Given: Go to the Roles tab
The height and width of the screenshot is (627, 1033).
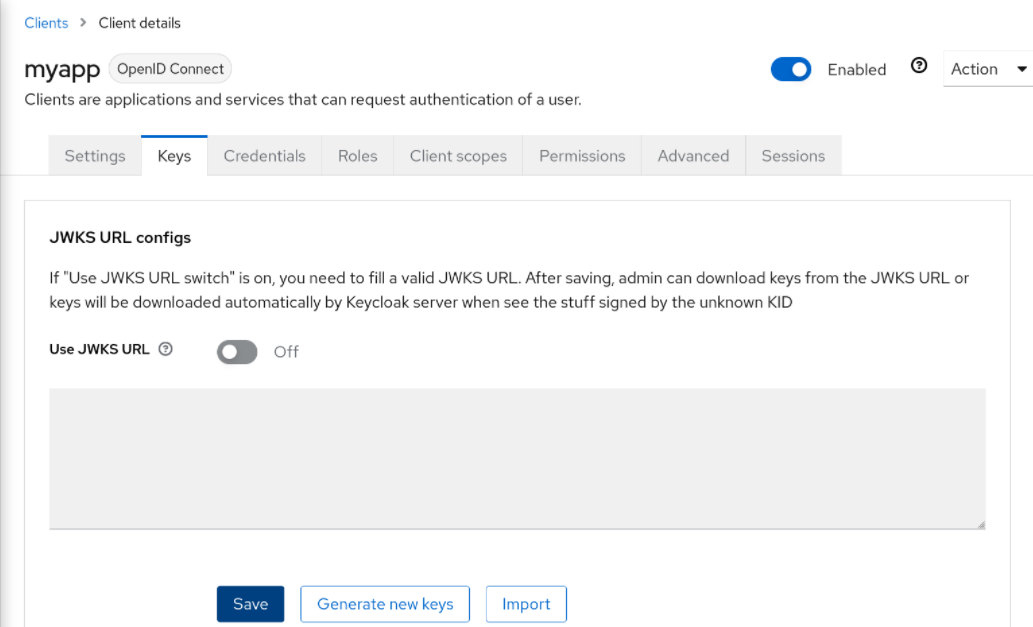Looking at the screenshot, I should pos(357,156).
